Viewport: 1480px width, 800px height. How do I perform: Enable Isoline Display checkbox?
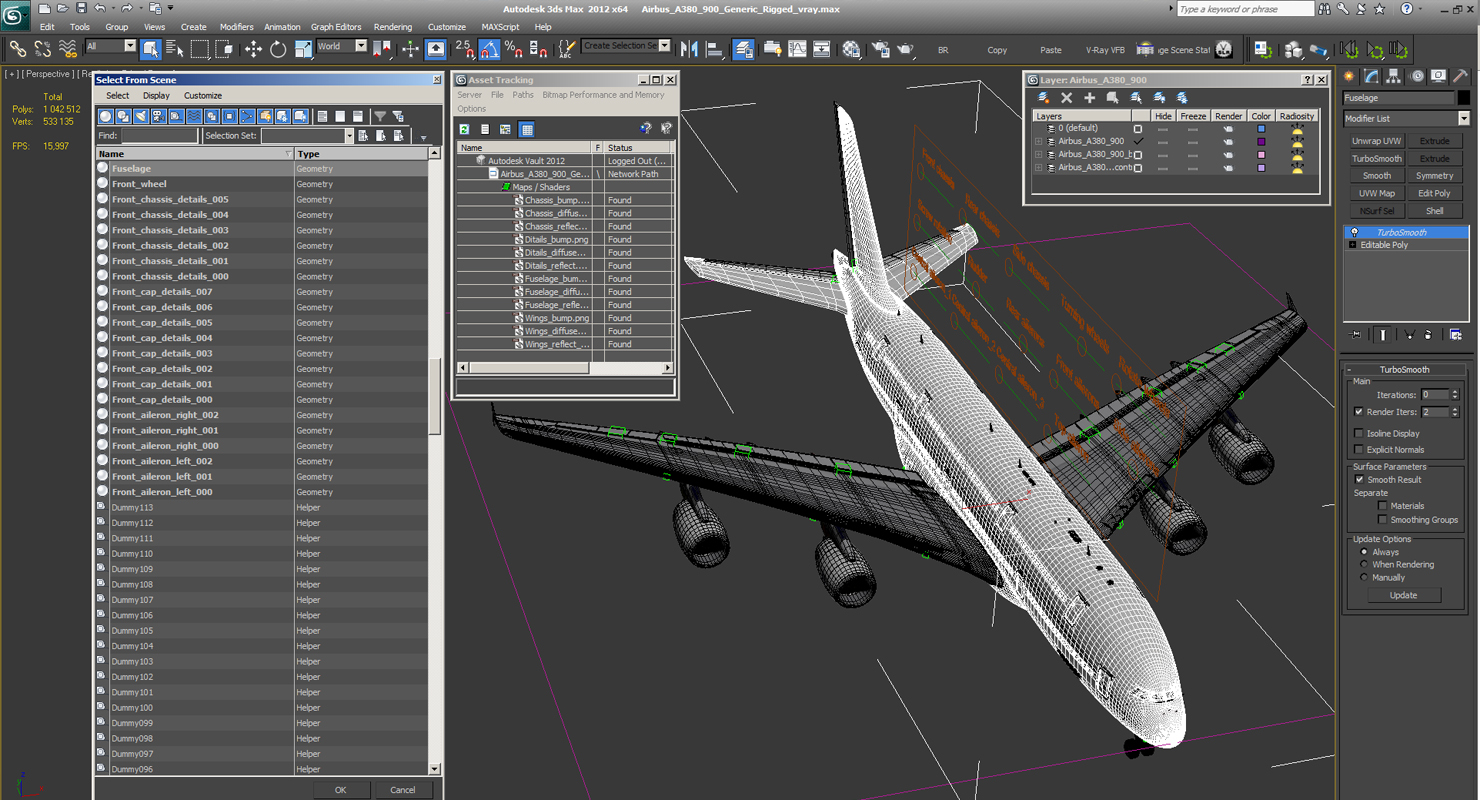1358,434
